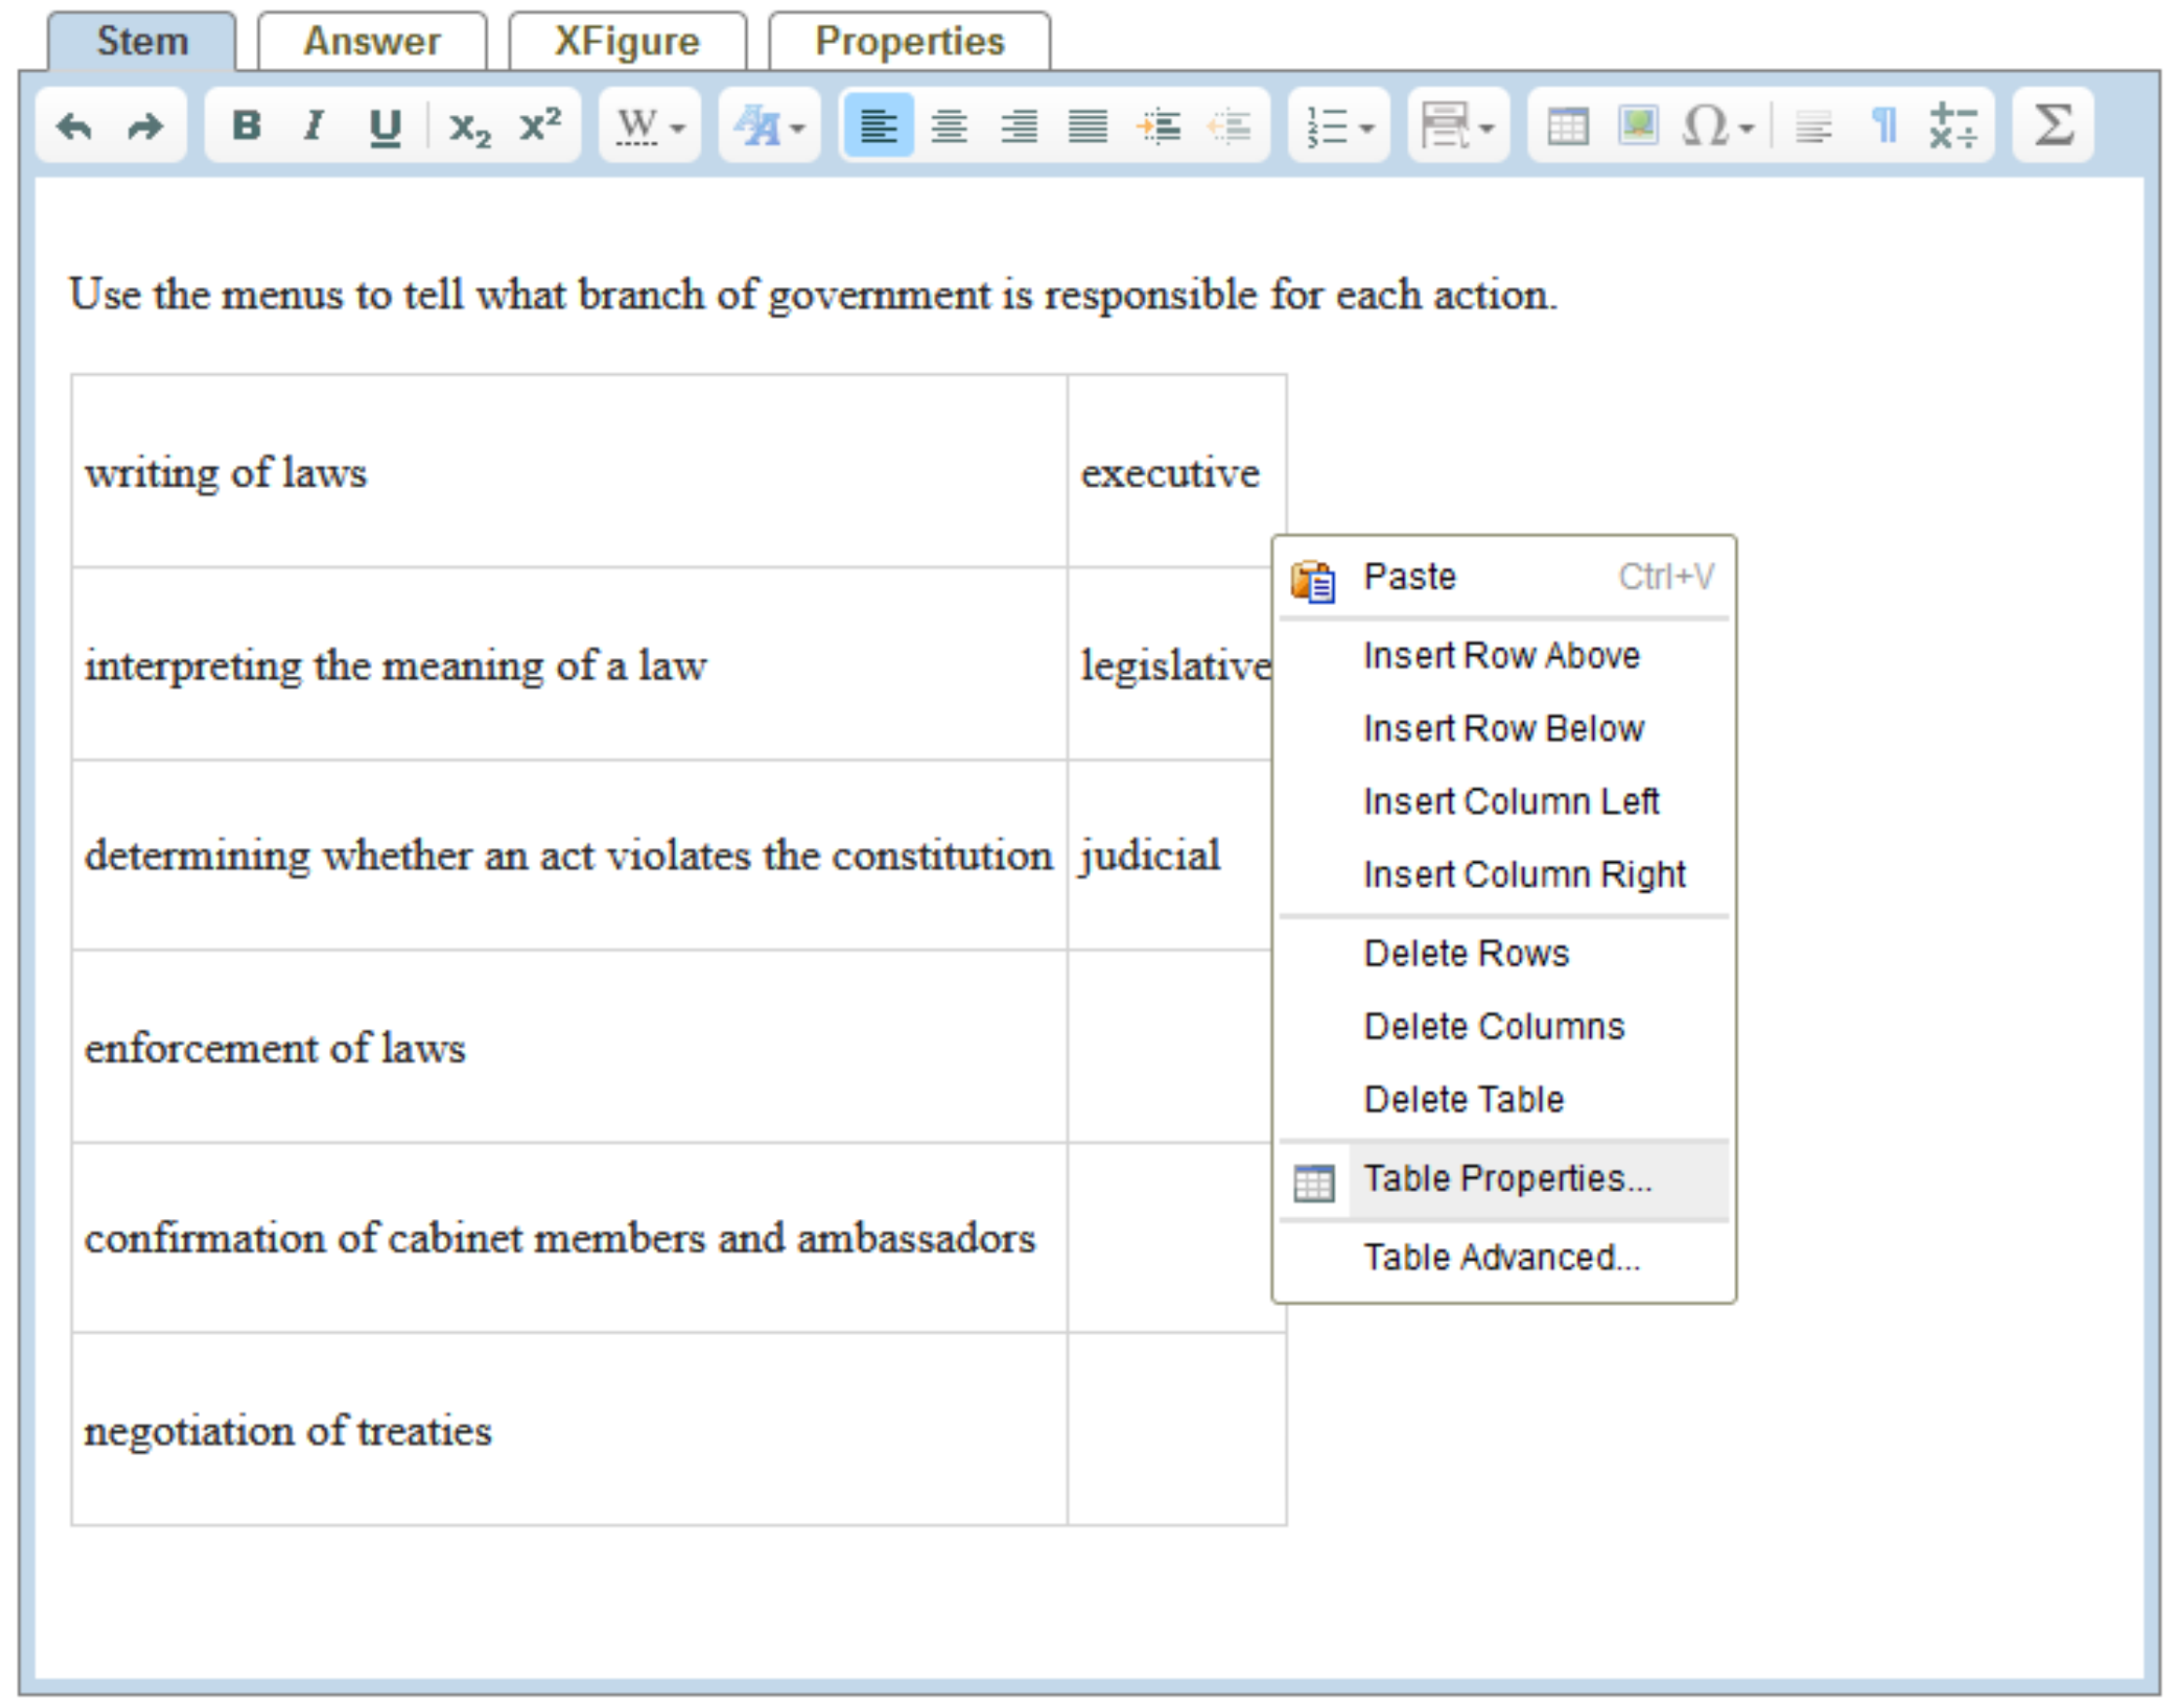Click Delete Columns in context menu
Image resolution: width=2180 pixels, height=1708 pixels.
[x=1494, y=1027]
